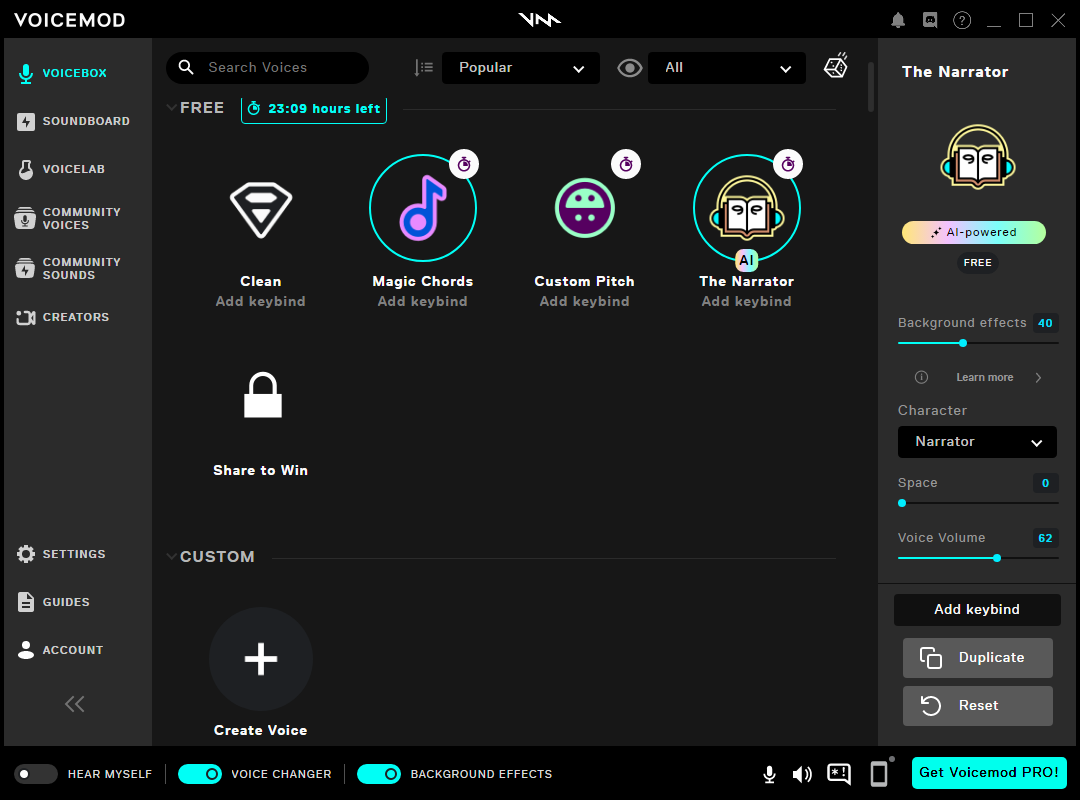Click the Learn more chevron arrow
Screen dimensions: 1080x800
1038,377
